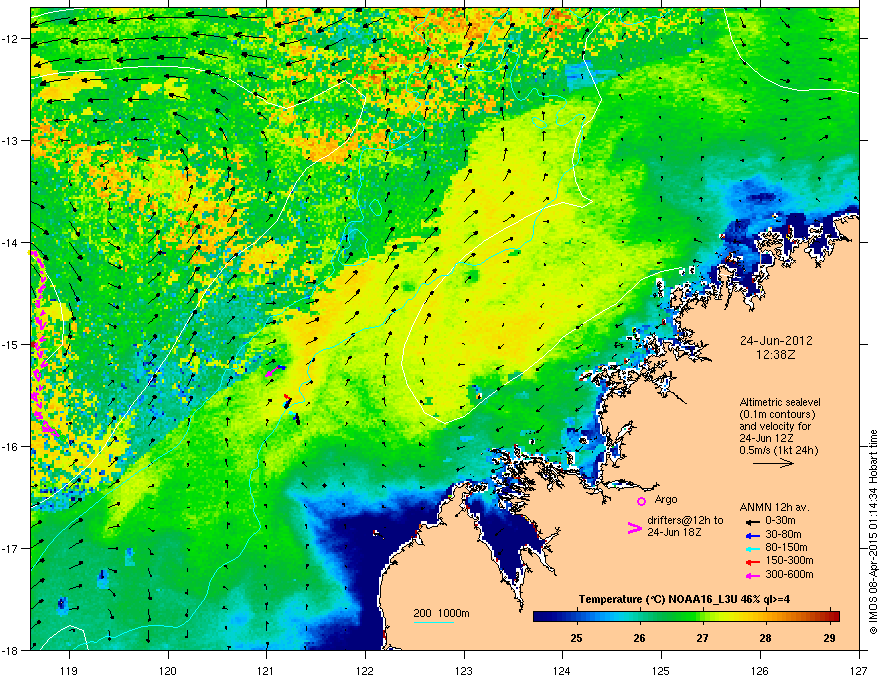
Task: Click the '24-Jun 12Z' velocity date text
Action: pyautogui.click(x=769, y=438)
